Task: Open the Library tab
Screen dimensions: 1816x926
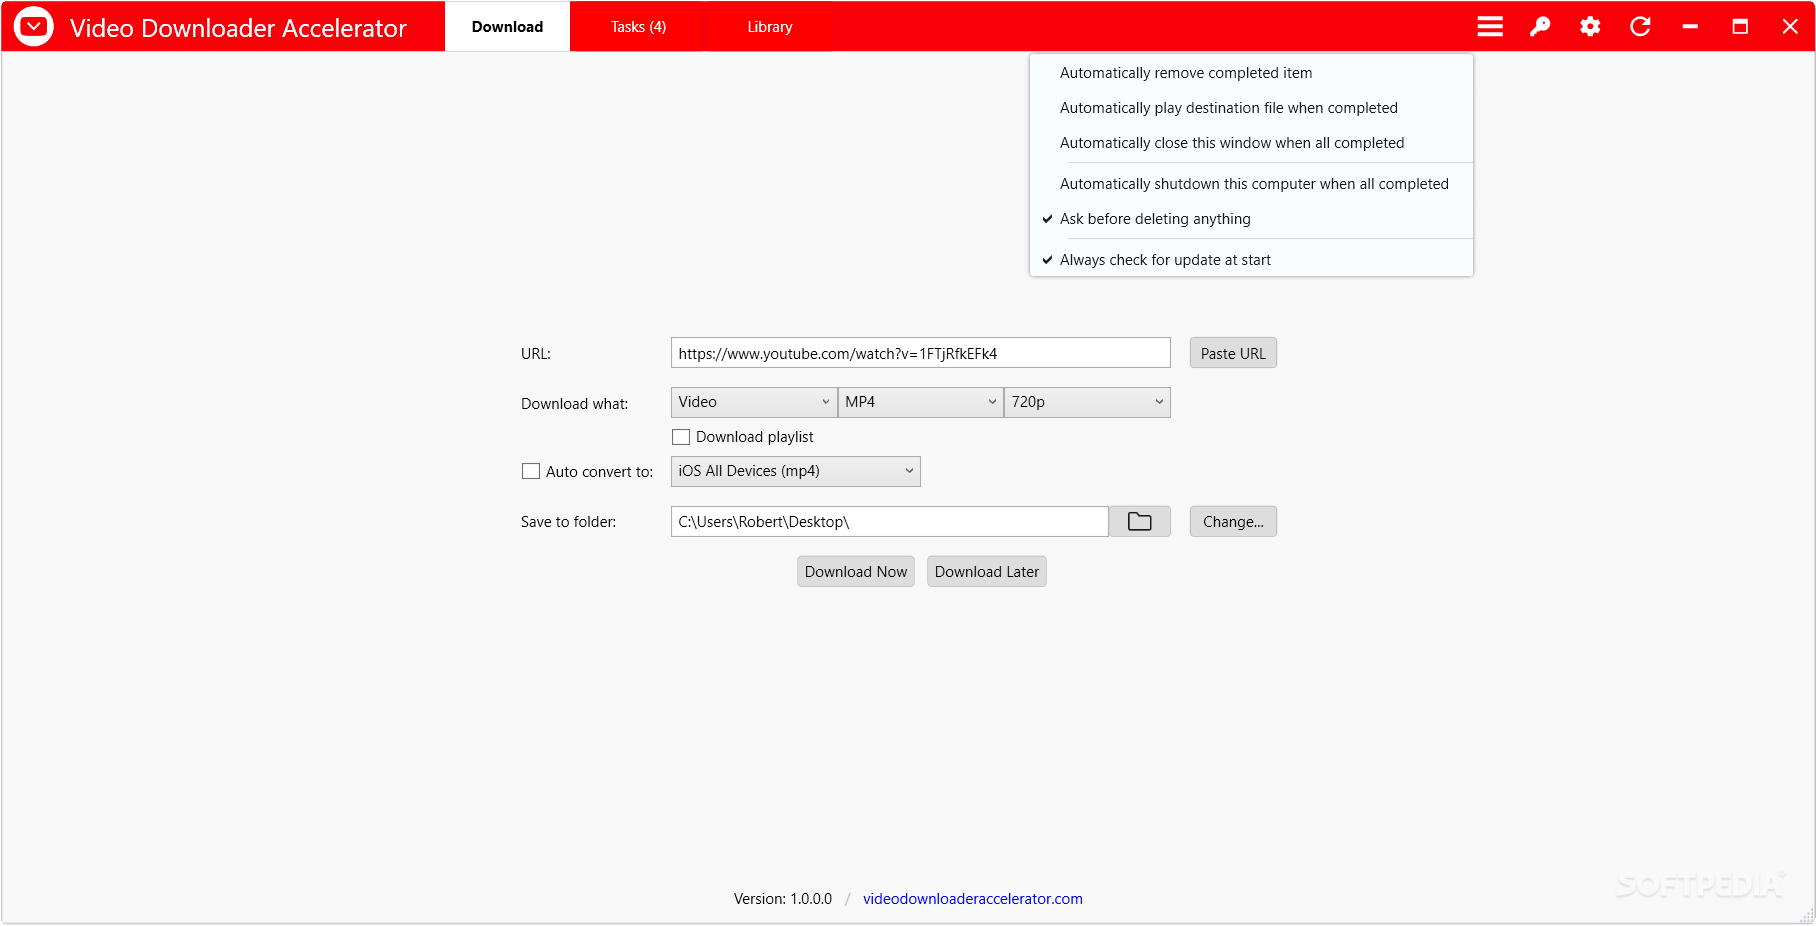Action: pyautogui.click(x=770, y=27)
